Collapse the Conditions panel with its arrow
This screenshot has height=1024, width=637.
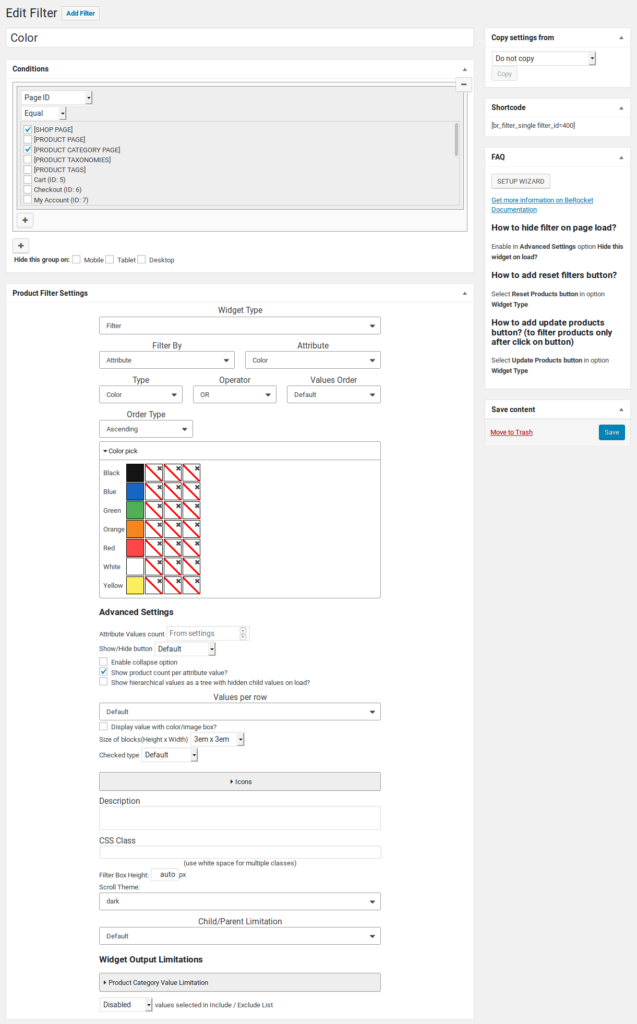[463, 69]
